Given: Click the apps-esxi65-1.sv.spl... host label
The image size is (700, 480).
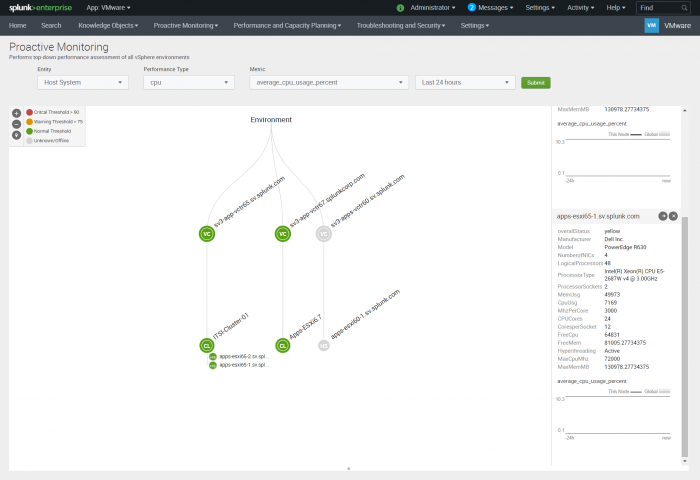Looking at the screenshot, I should (244, 365).
